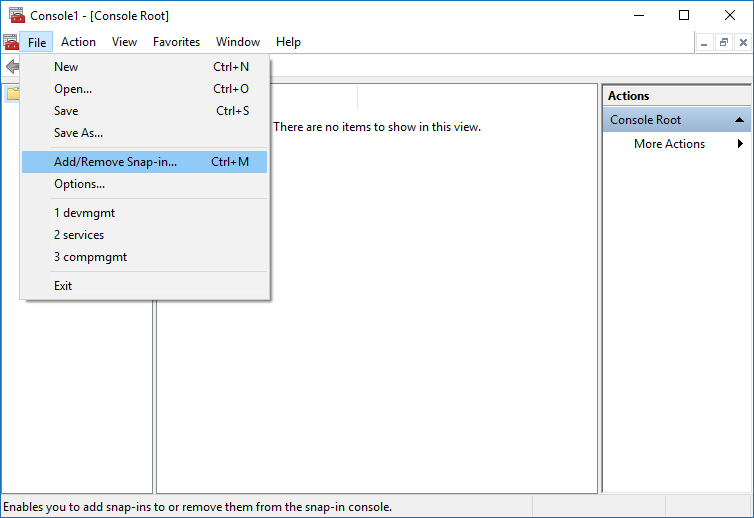Close the Console1 main window

[729, 15]
